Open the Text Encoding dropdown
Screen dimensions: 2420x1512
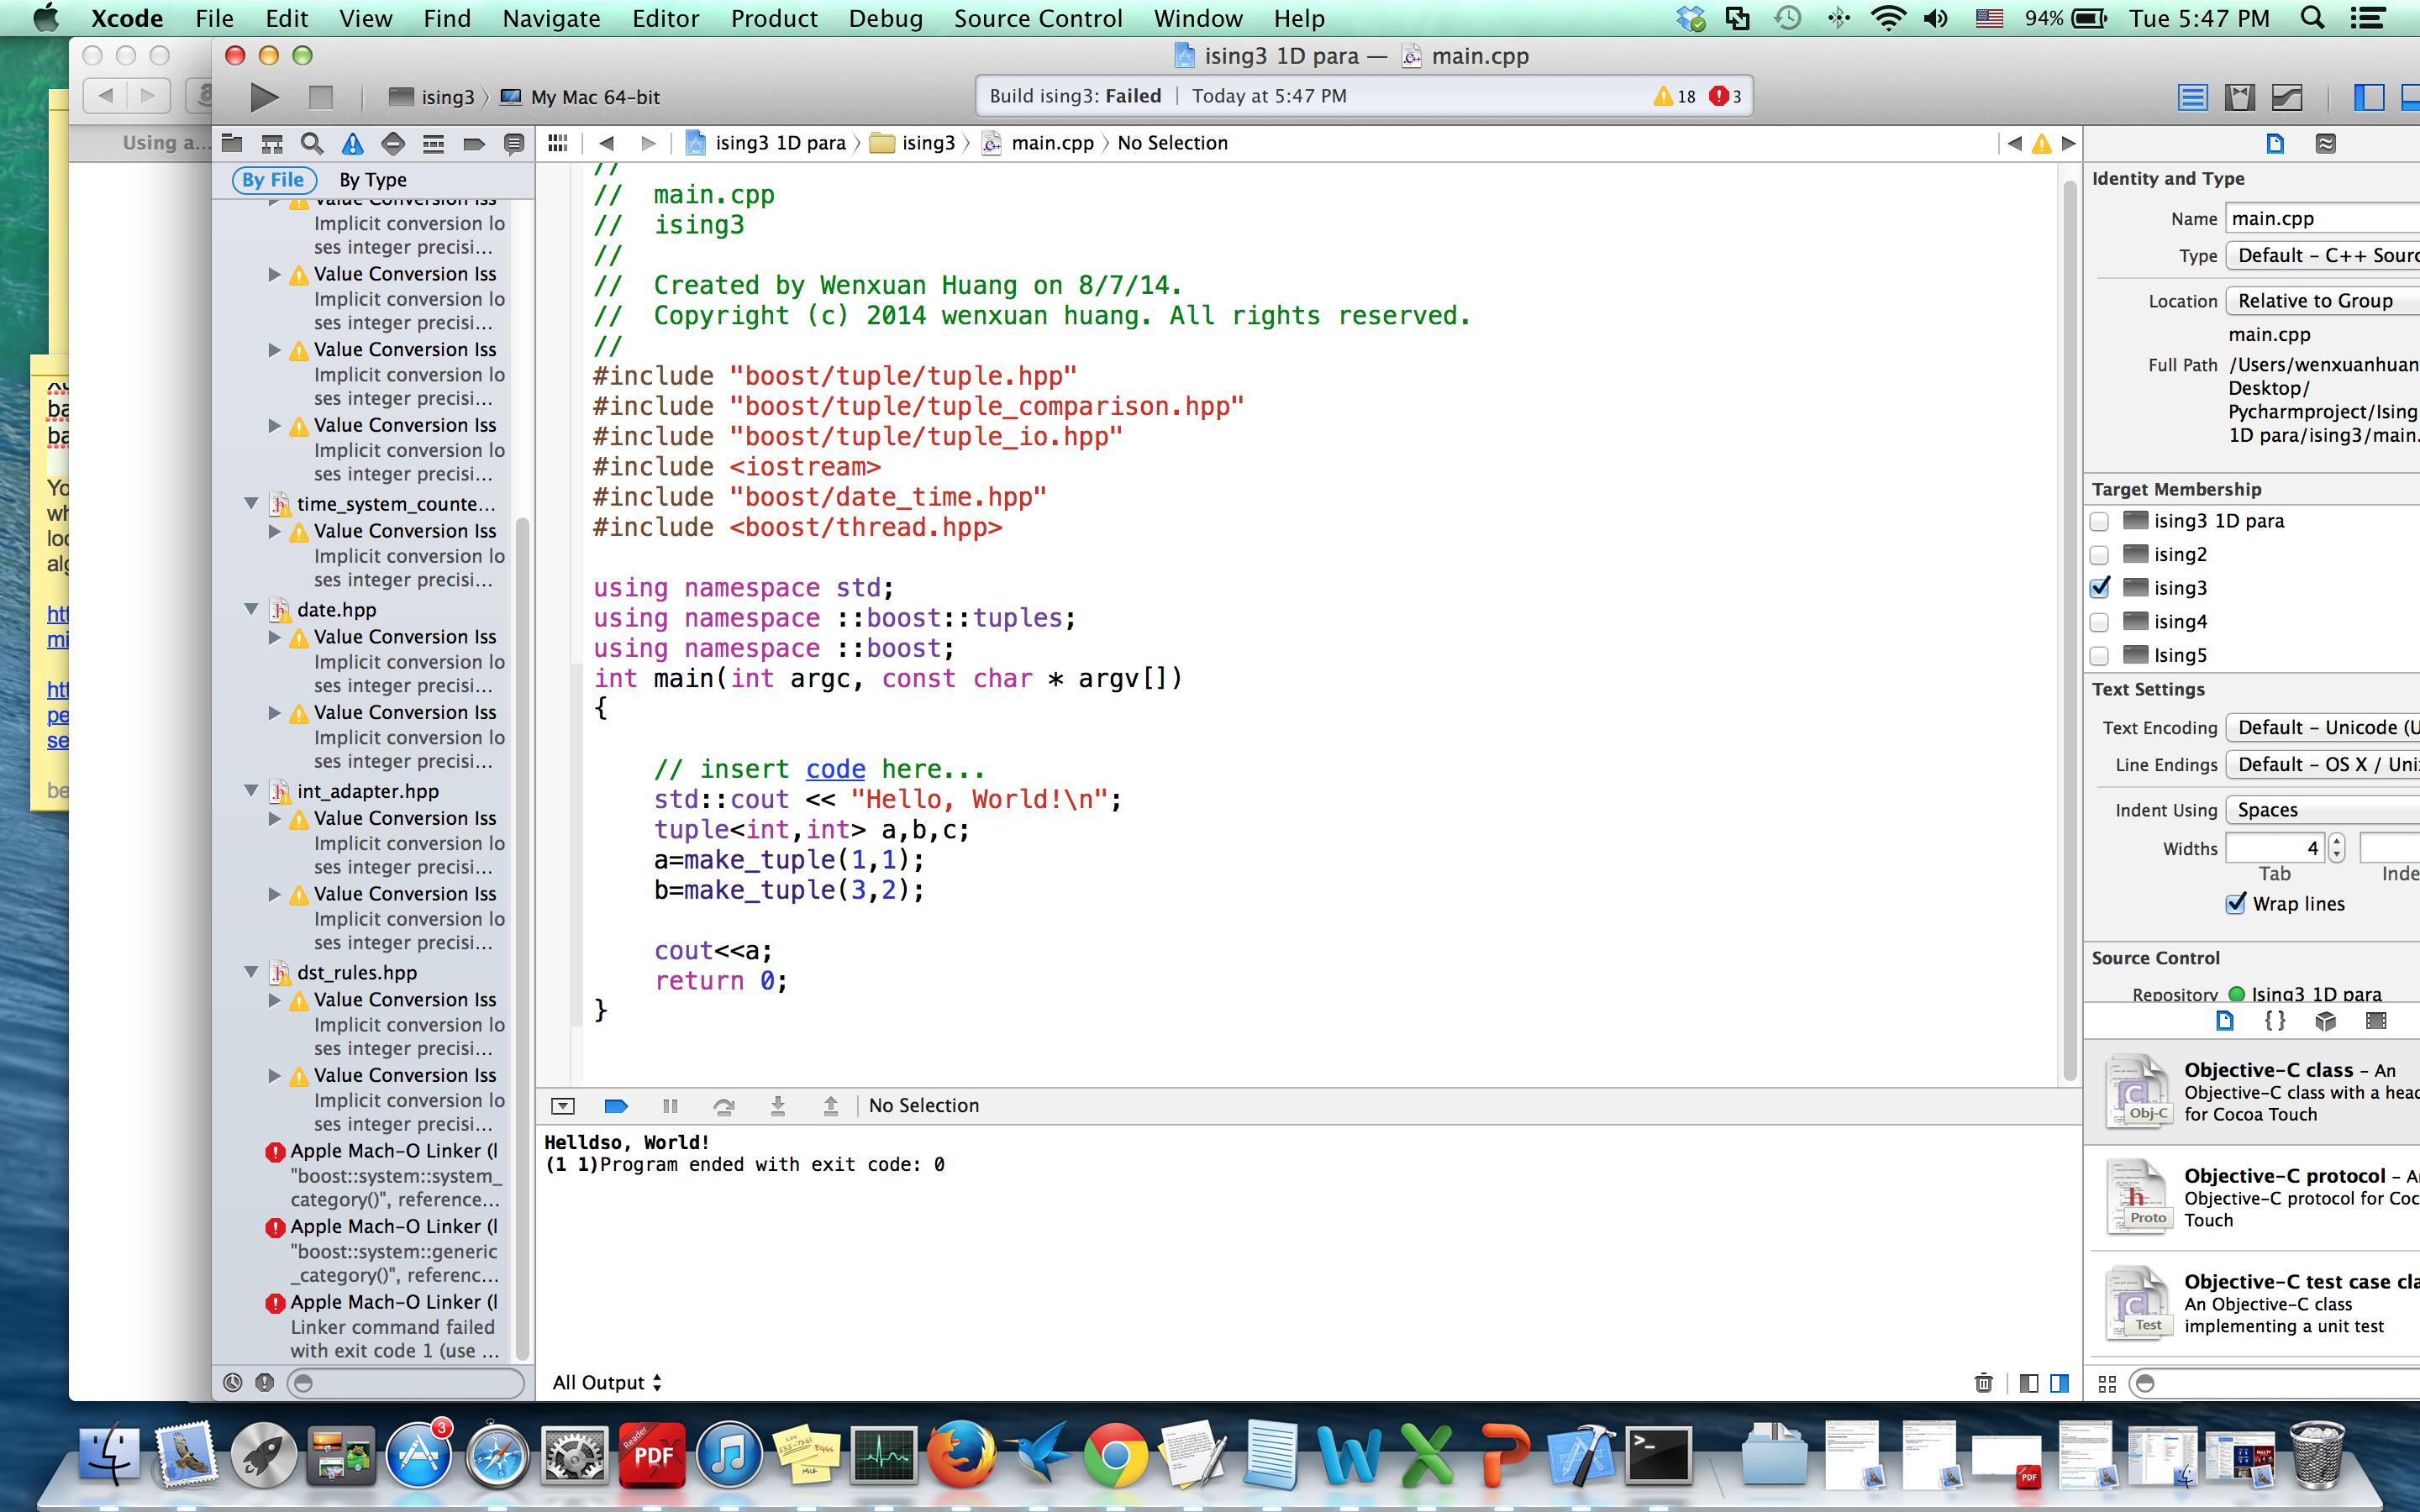click(x=2323, y=728)
